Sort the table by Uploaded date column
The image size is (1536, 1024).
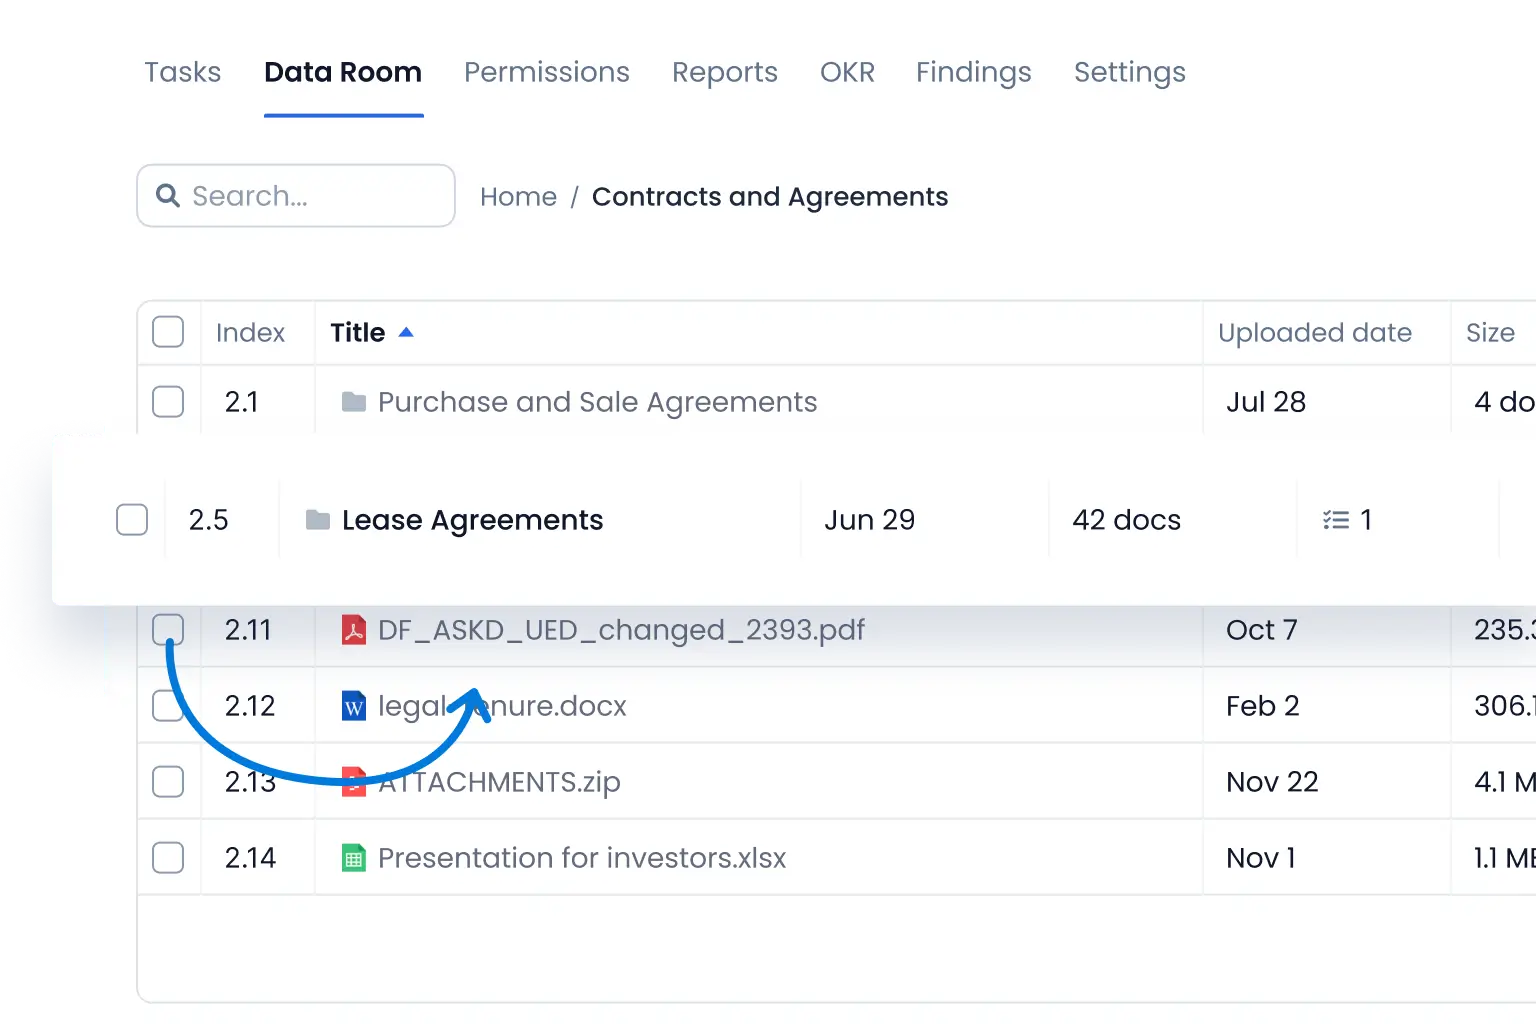(x=1314, y=332)
